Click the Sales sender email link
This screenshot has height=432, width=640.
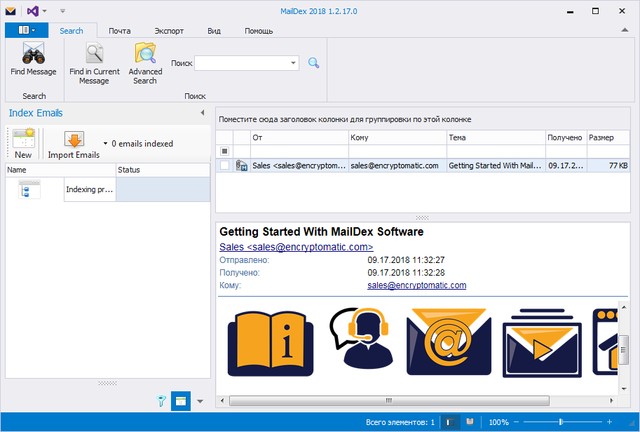click(296, 247)
